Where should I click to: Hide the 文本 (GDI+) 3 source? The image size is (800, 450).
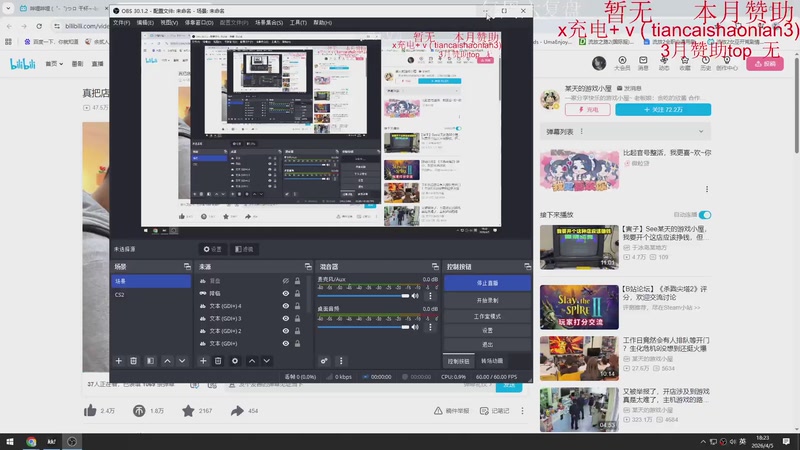286,318
